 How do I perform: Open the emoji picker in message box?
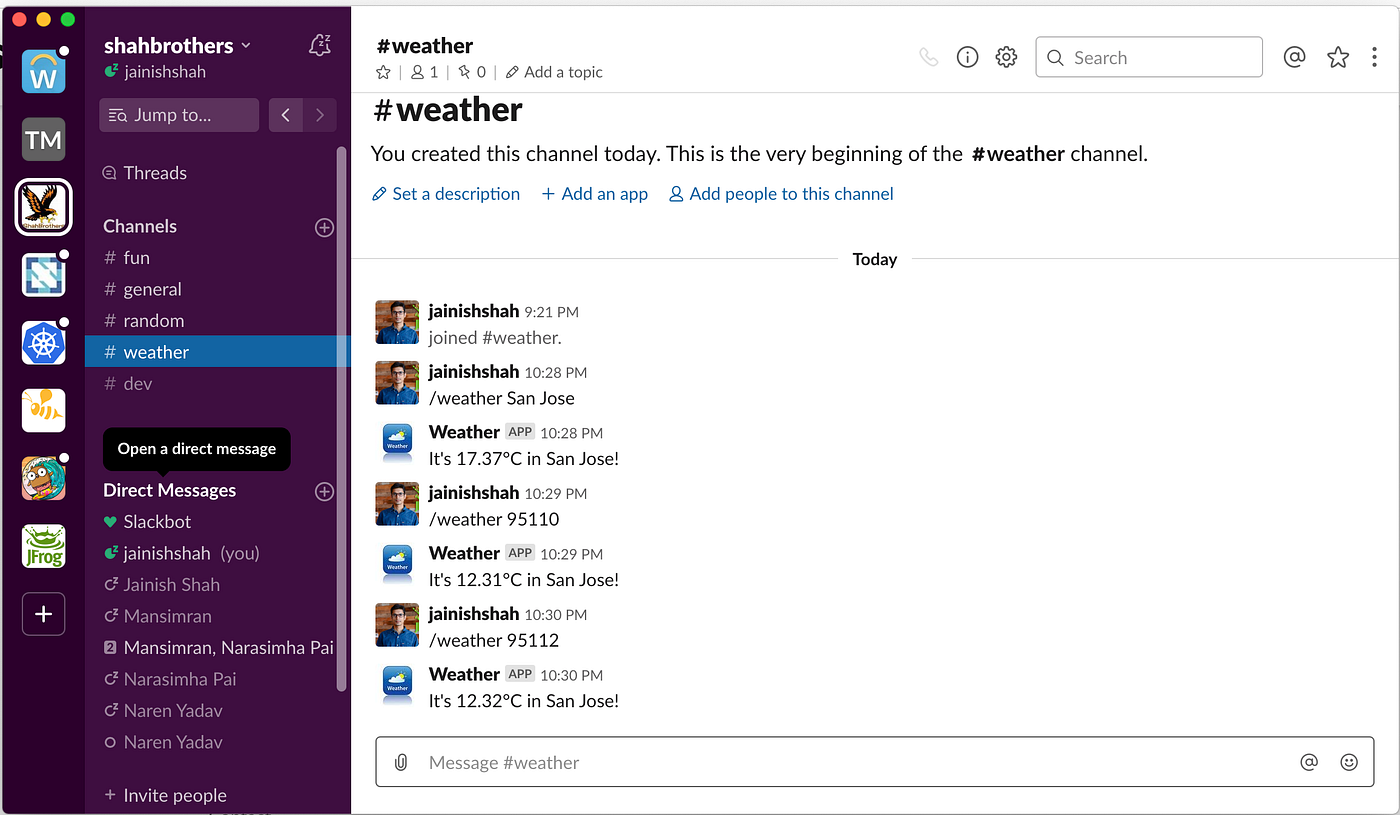tap(1349, 763)
